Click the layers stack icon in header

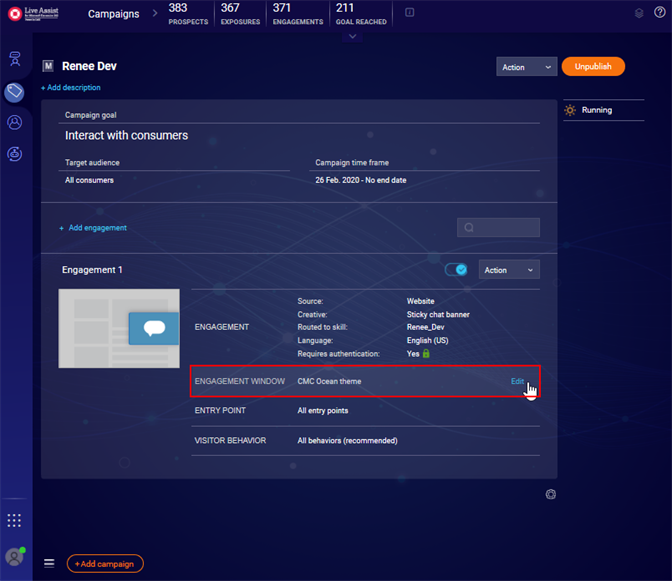click(x=639, y=13)
